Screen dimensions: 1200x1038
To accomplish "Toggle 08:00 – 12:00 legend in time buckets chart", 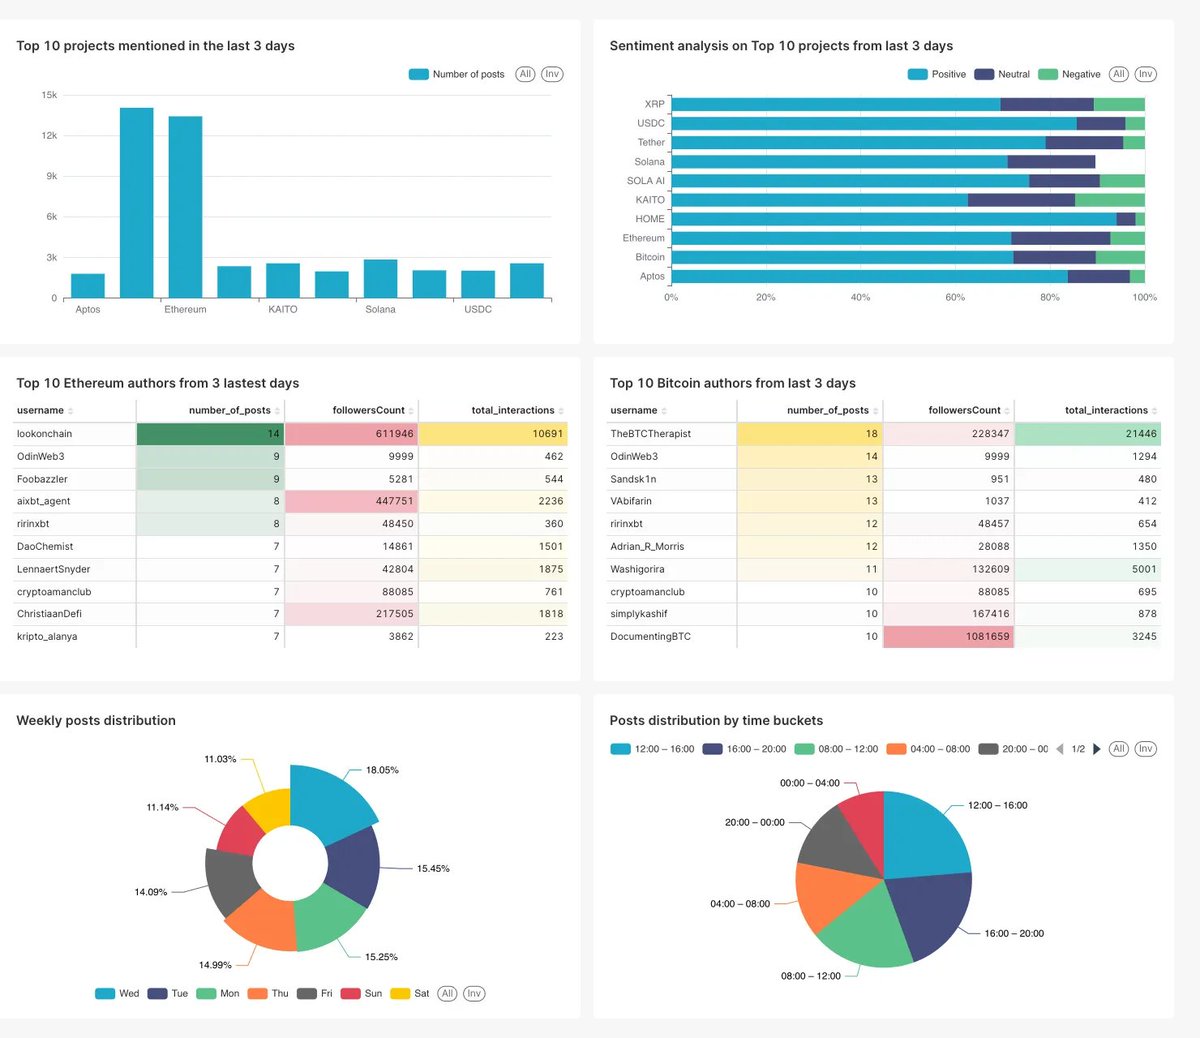I will [x=837, y=749].
